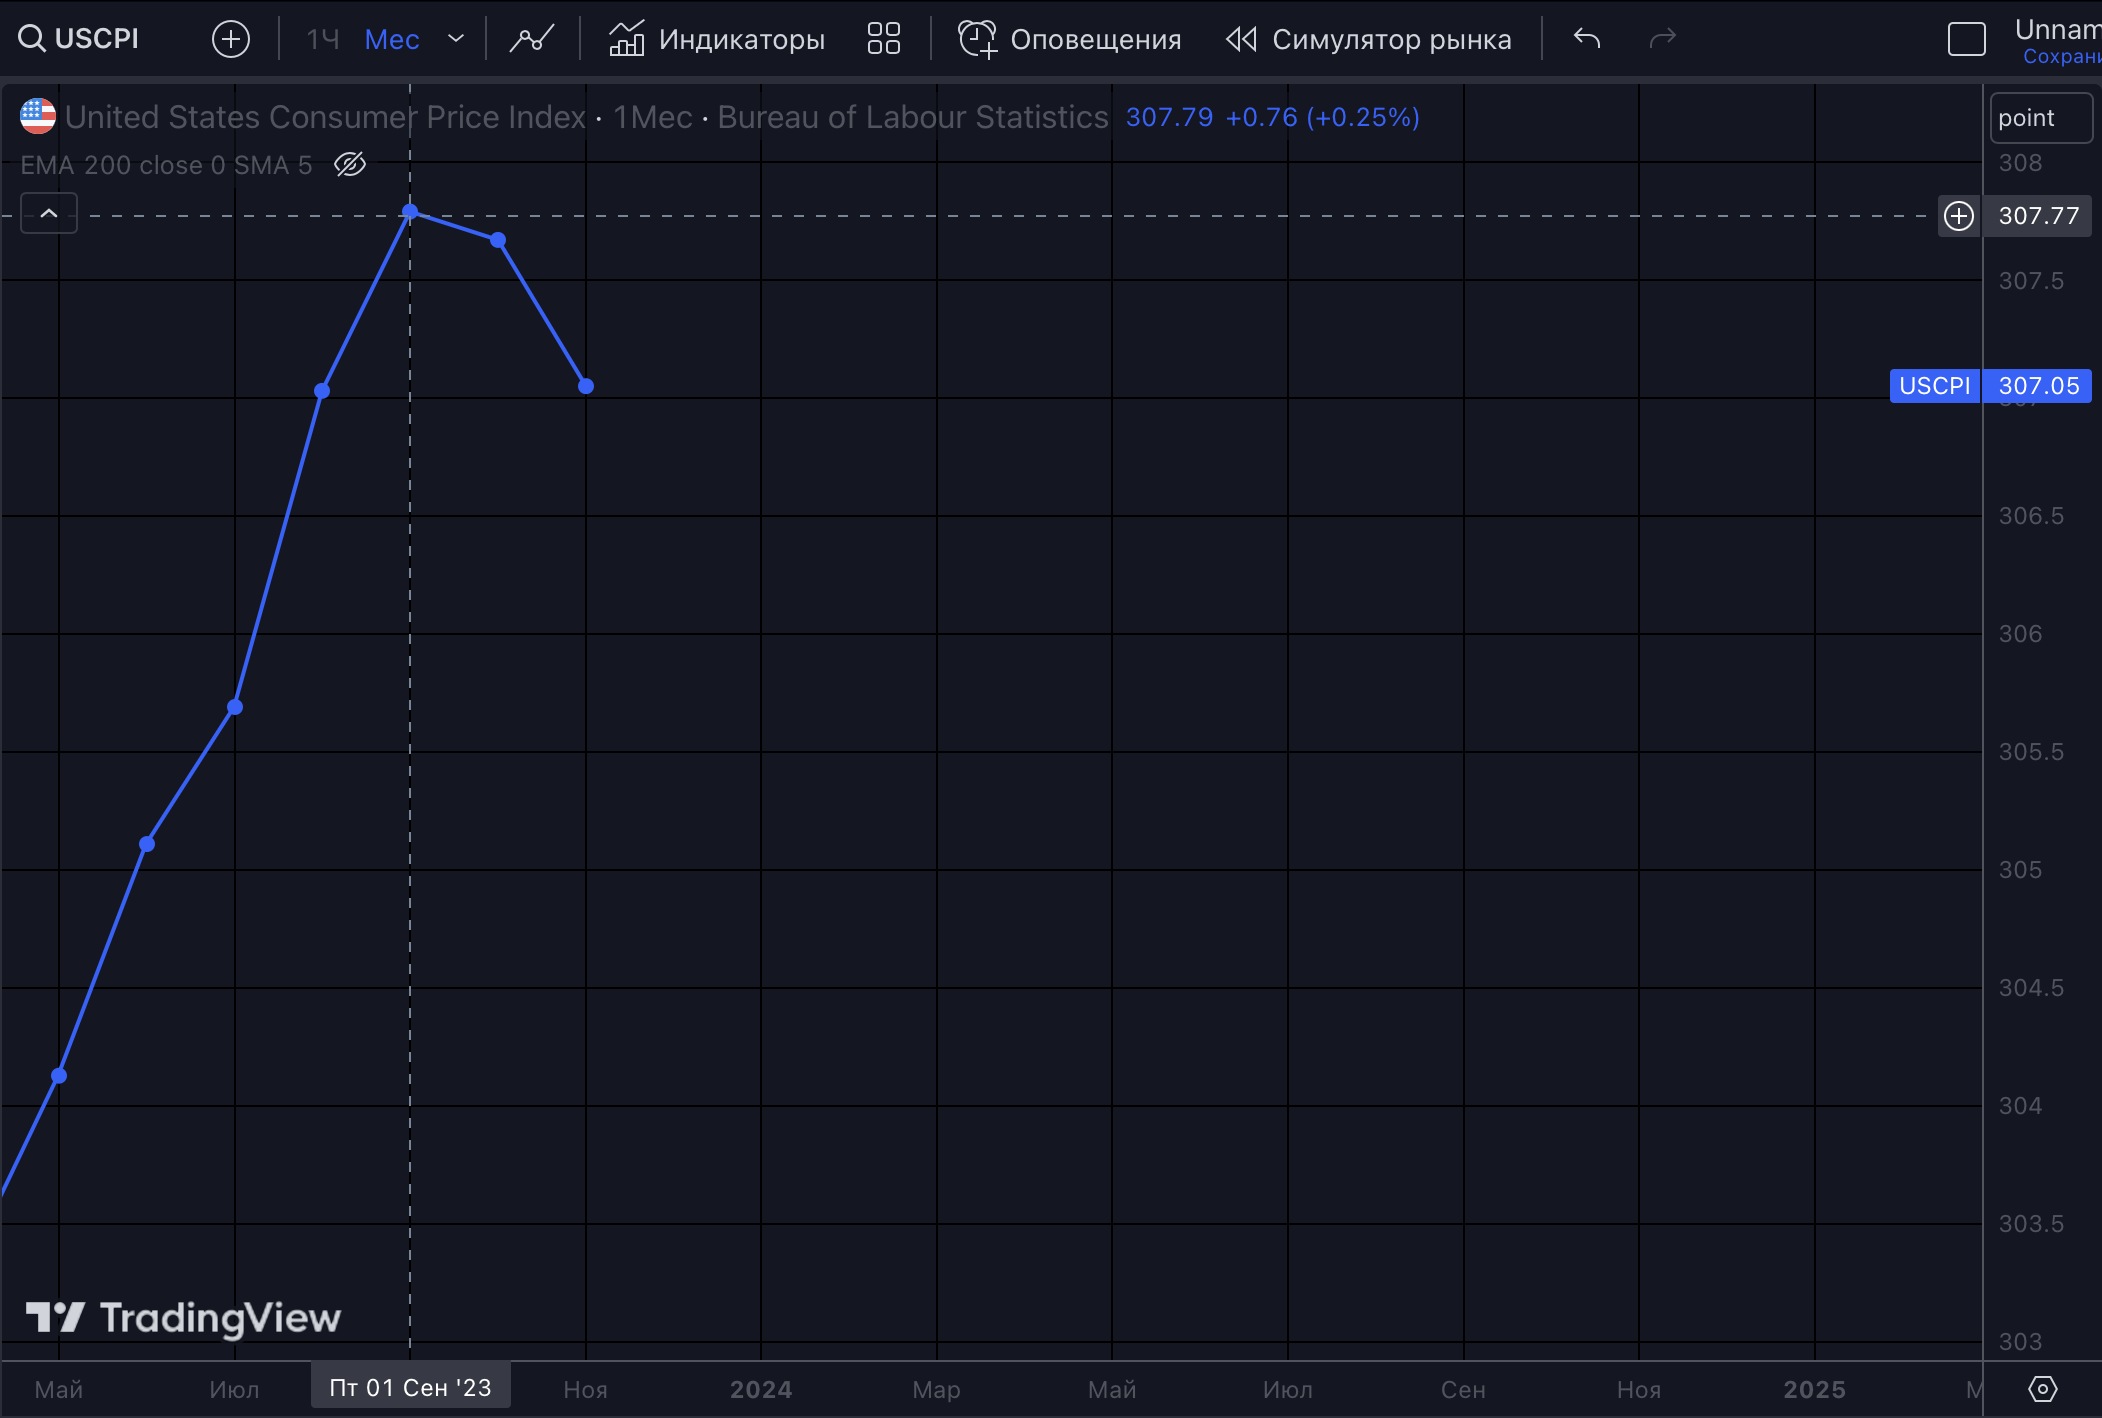Screen dimensions: 2102x1418
Task: Add alert at 307.77 plus icon
Action: 1958,216
